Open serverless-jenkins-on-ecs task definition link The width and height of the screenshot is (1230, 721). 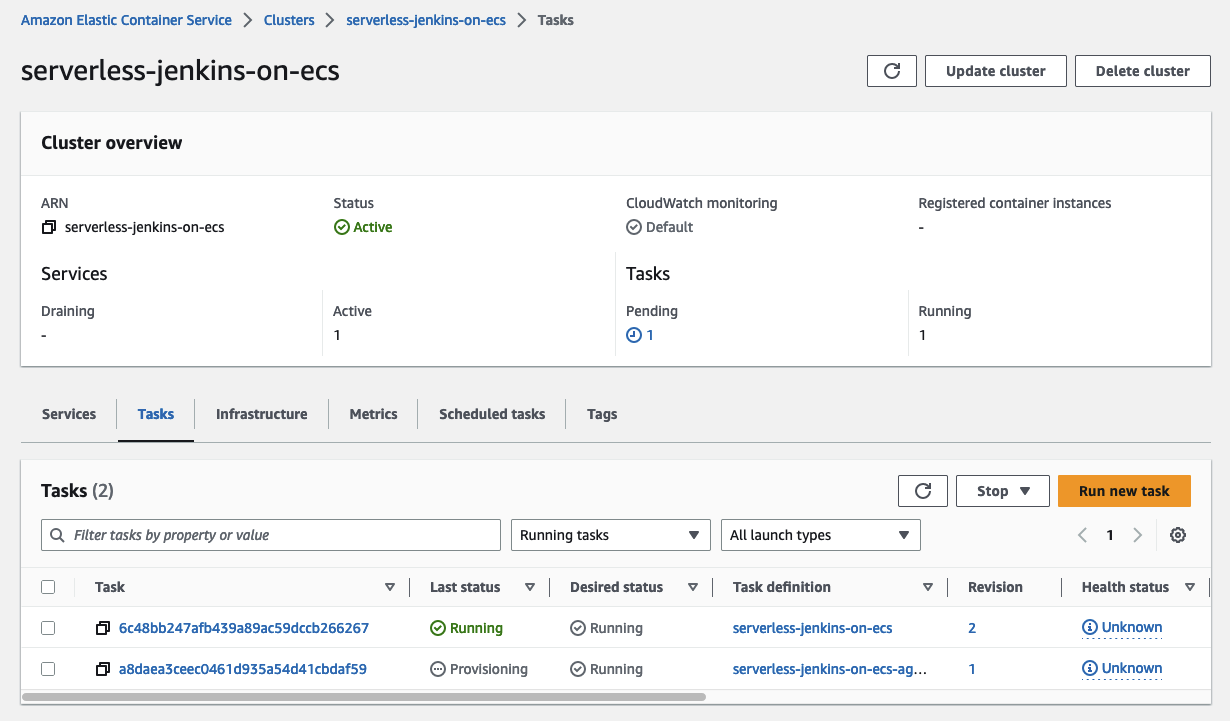[x=812, y=629]
